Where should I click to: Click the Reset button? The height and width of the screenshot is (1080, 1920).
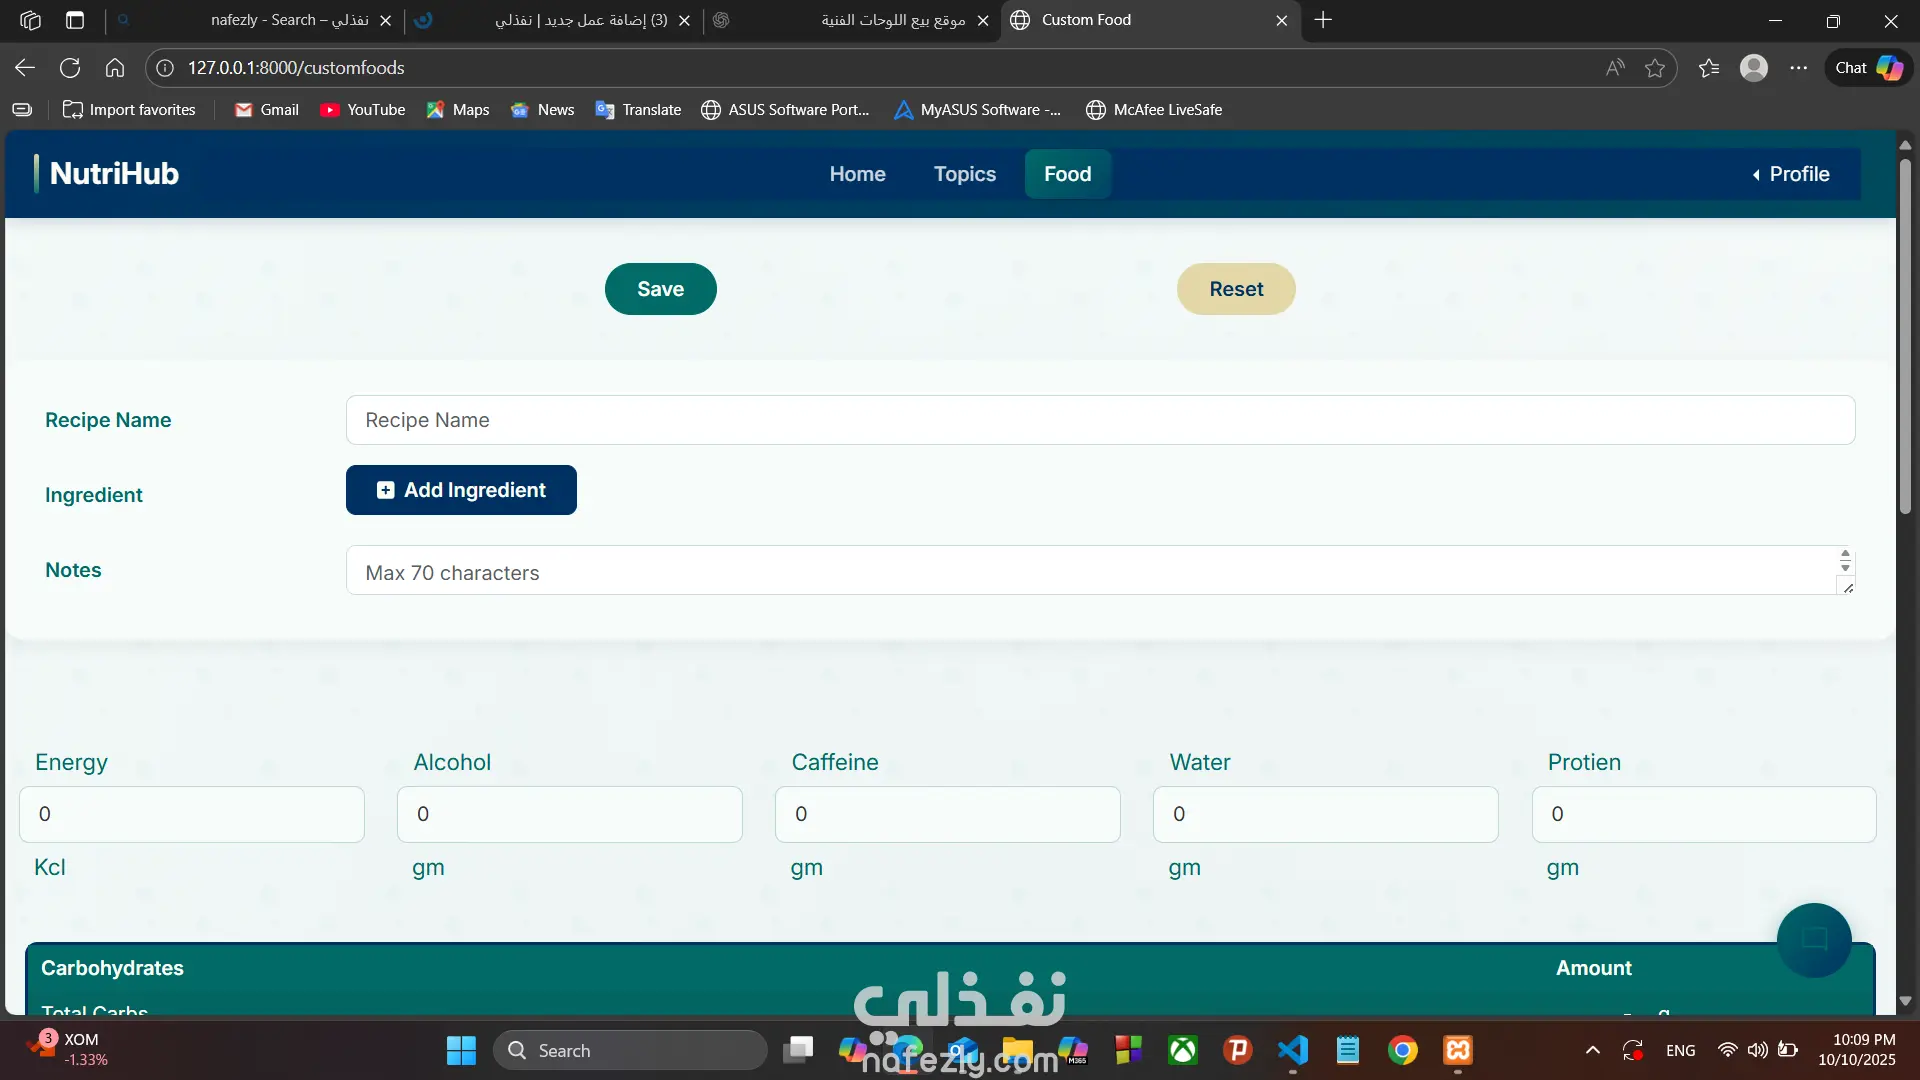pyautogui.click(x=1236, y=289)
